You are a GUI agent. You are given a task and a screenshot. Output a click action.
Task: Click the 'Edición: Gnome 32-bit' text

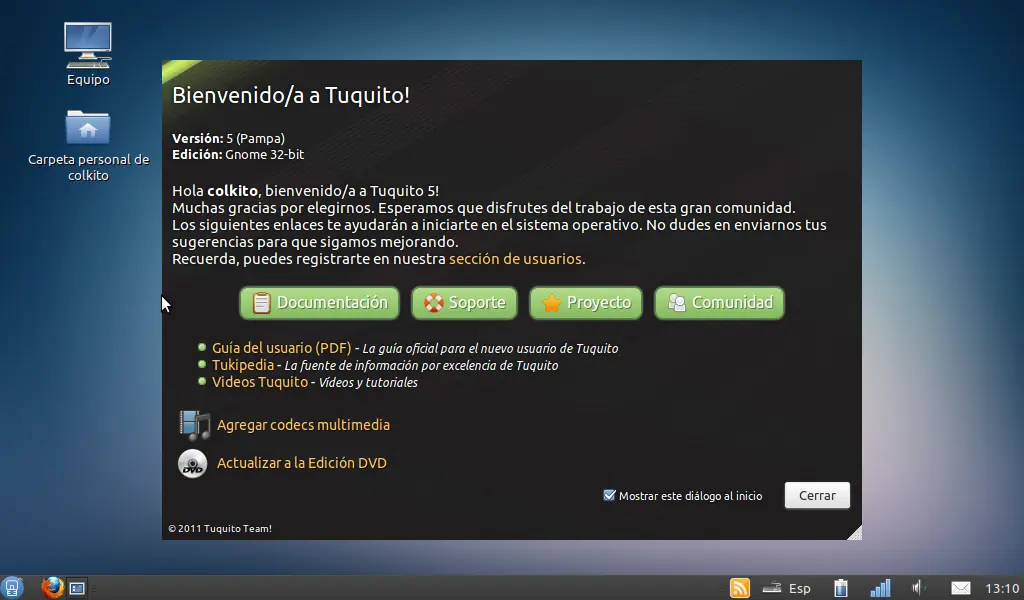(238, 155)
